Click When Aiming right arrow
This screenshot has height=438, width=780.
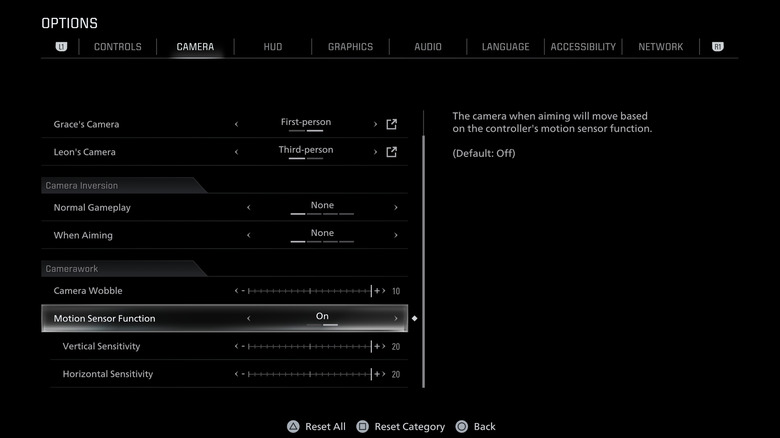coord(396,235)
